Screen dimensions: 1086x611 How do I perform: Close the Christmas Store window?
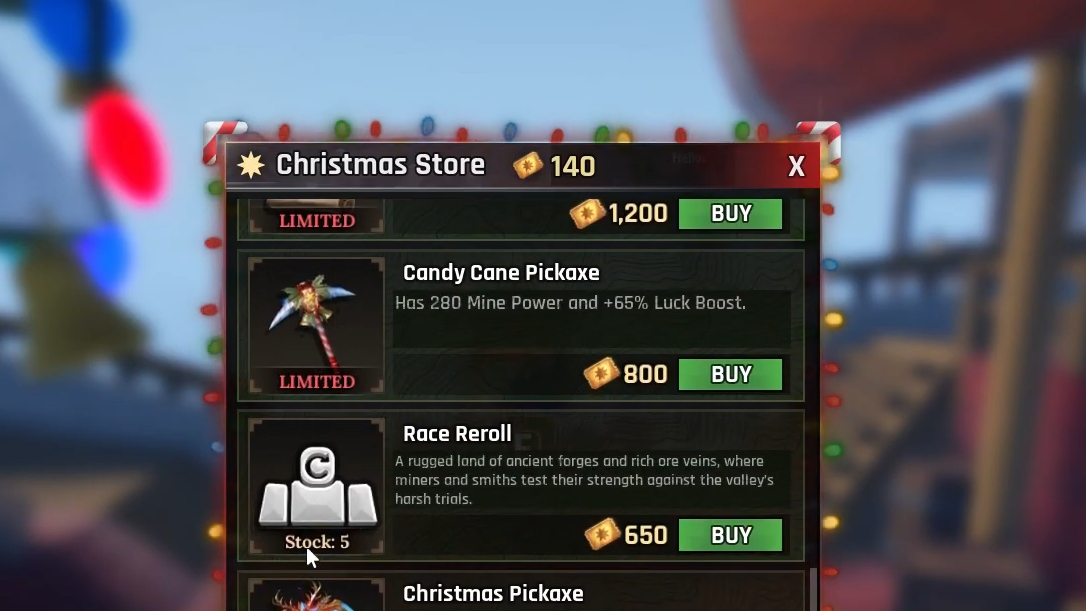click(x=796, y=166)
